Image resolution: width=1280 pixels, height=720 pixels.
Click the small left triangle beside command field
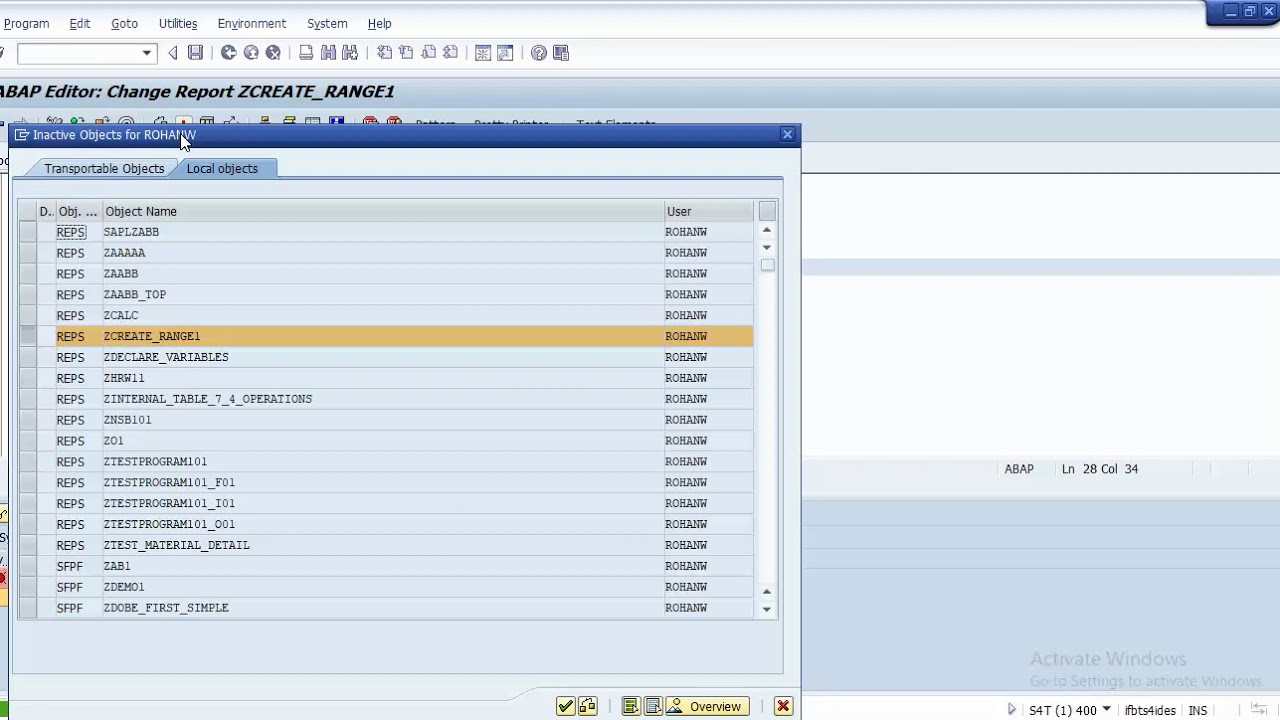173,53
